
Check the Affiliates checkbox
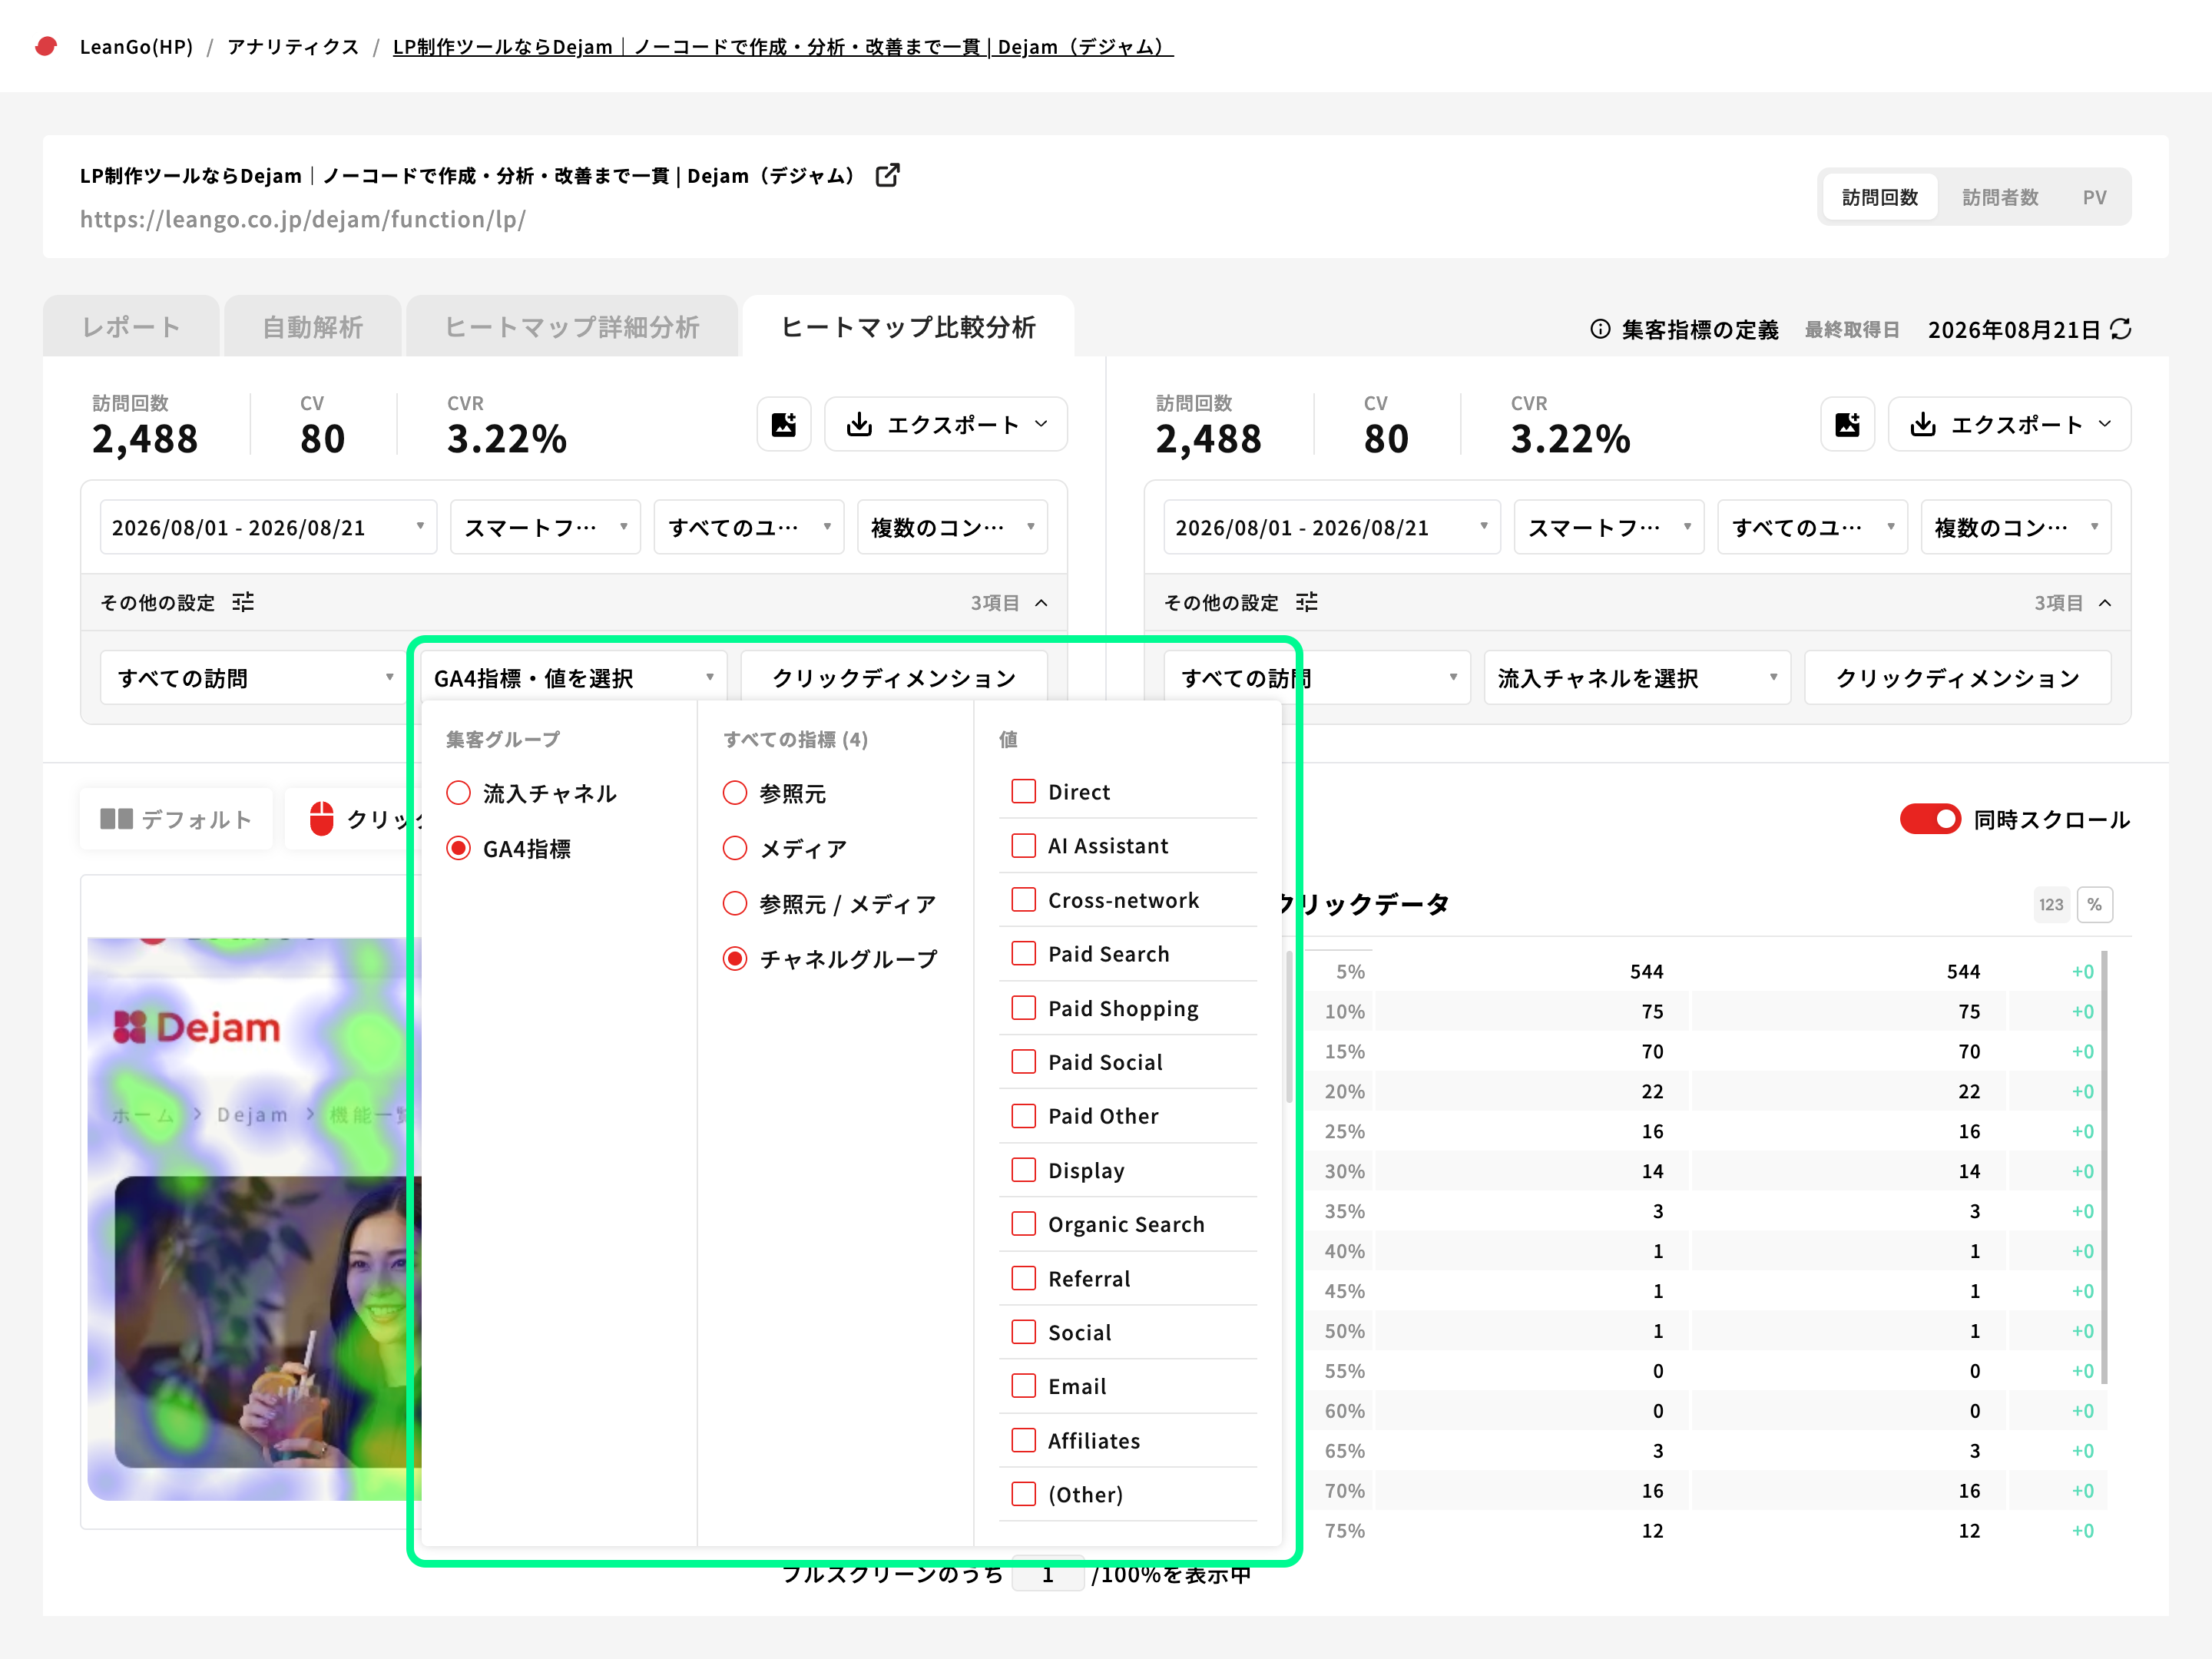pyautogui.click(x=1023, y=1440)
